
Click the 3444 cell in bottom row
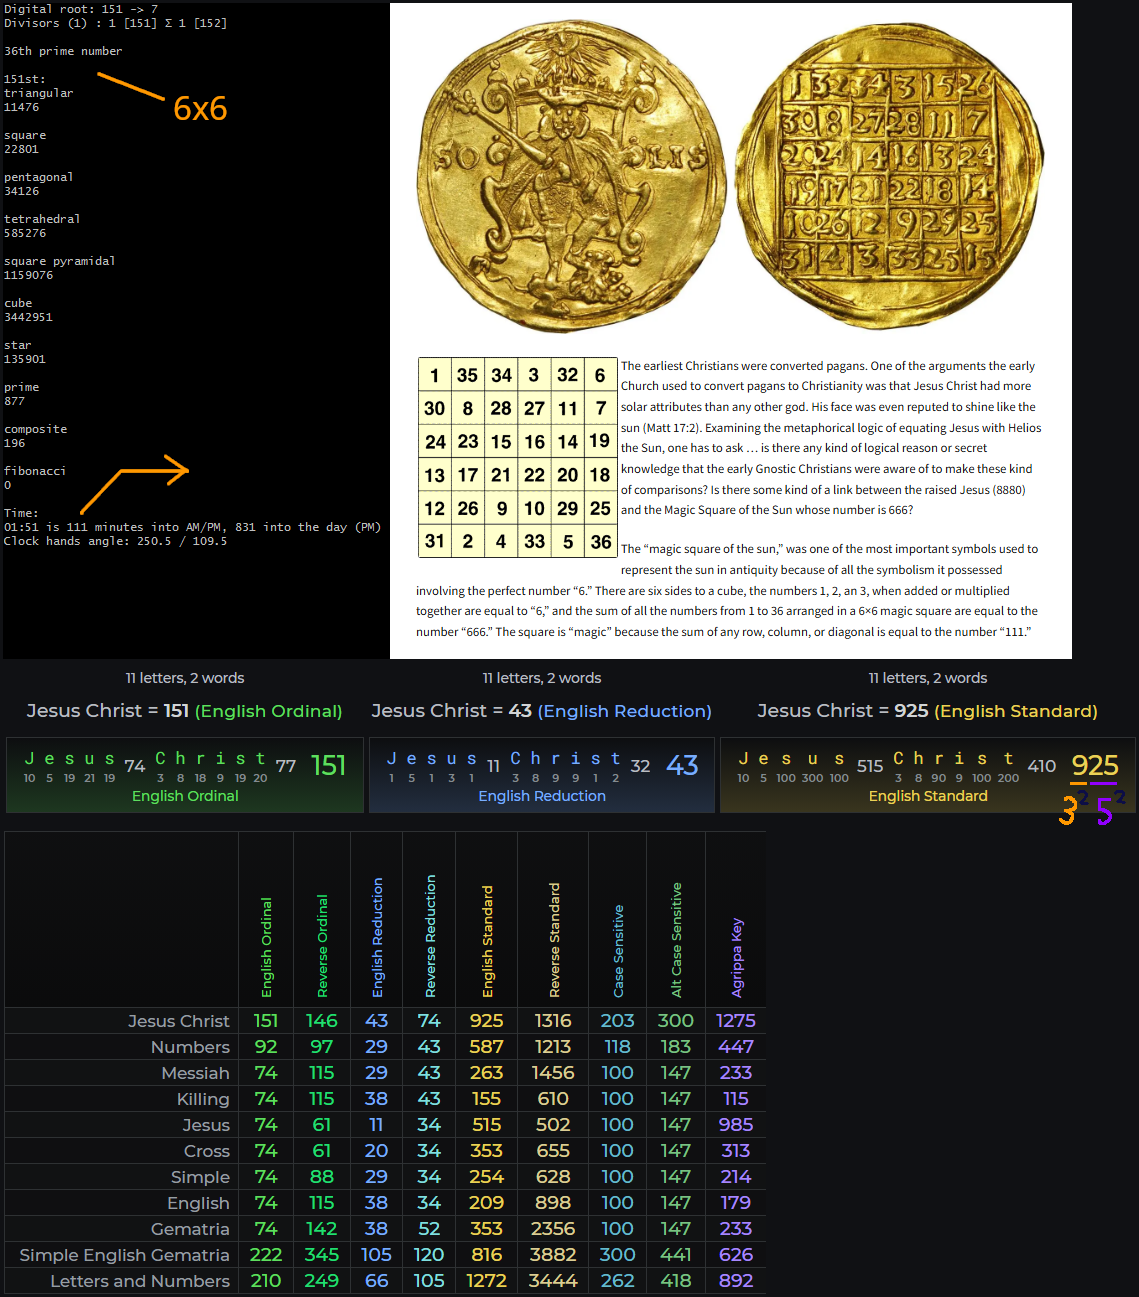click(x=553, y=1281)
